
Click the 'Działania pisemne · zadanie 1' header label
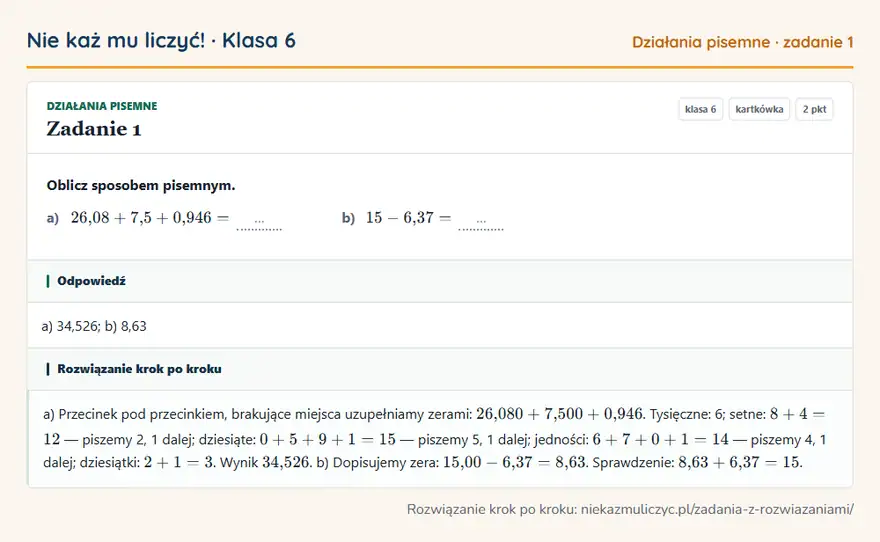(x=742, y=42)
